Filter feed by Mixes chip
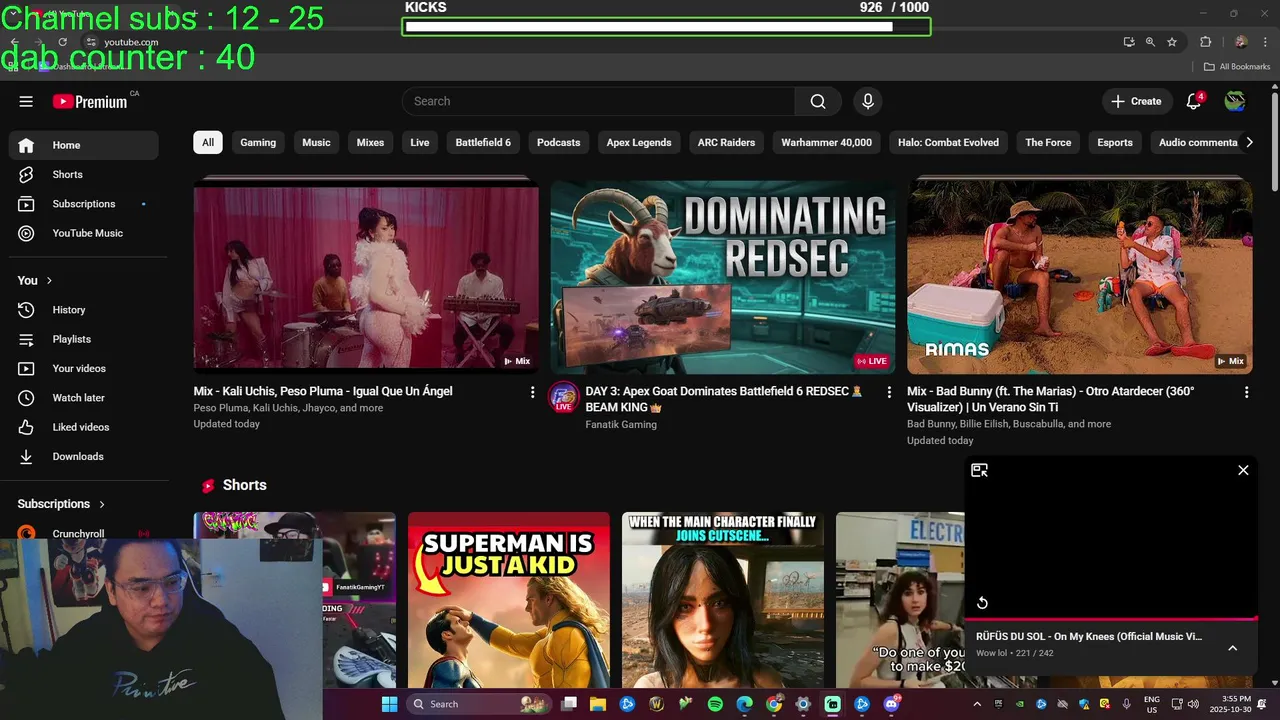The height and width of the screenshot is (720, 1280). 370,142
